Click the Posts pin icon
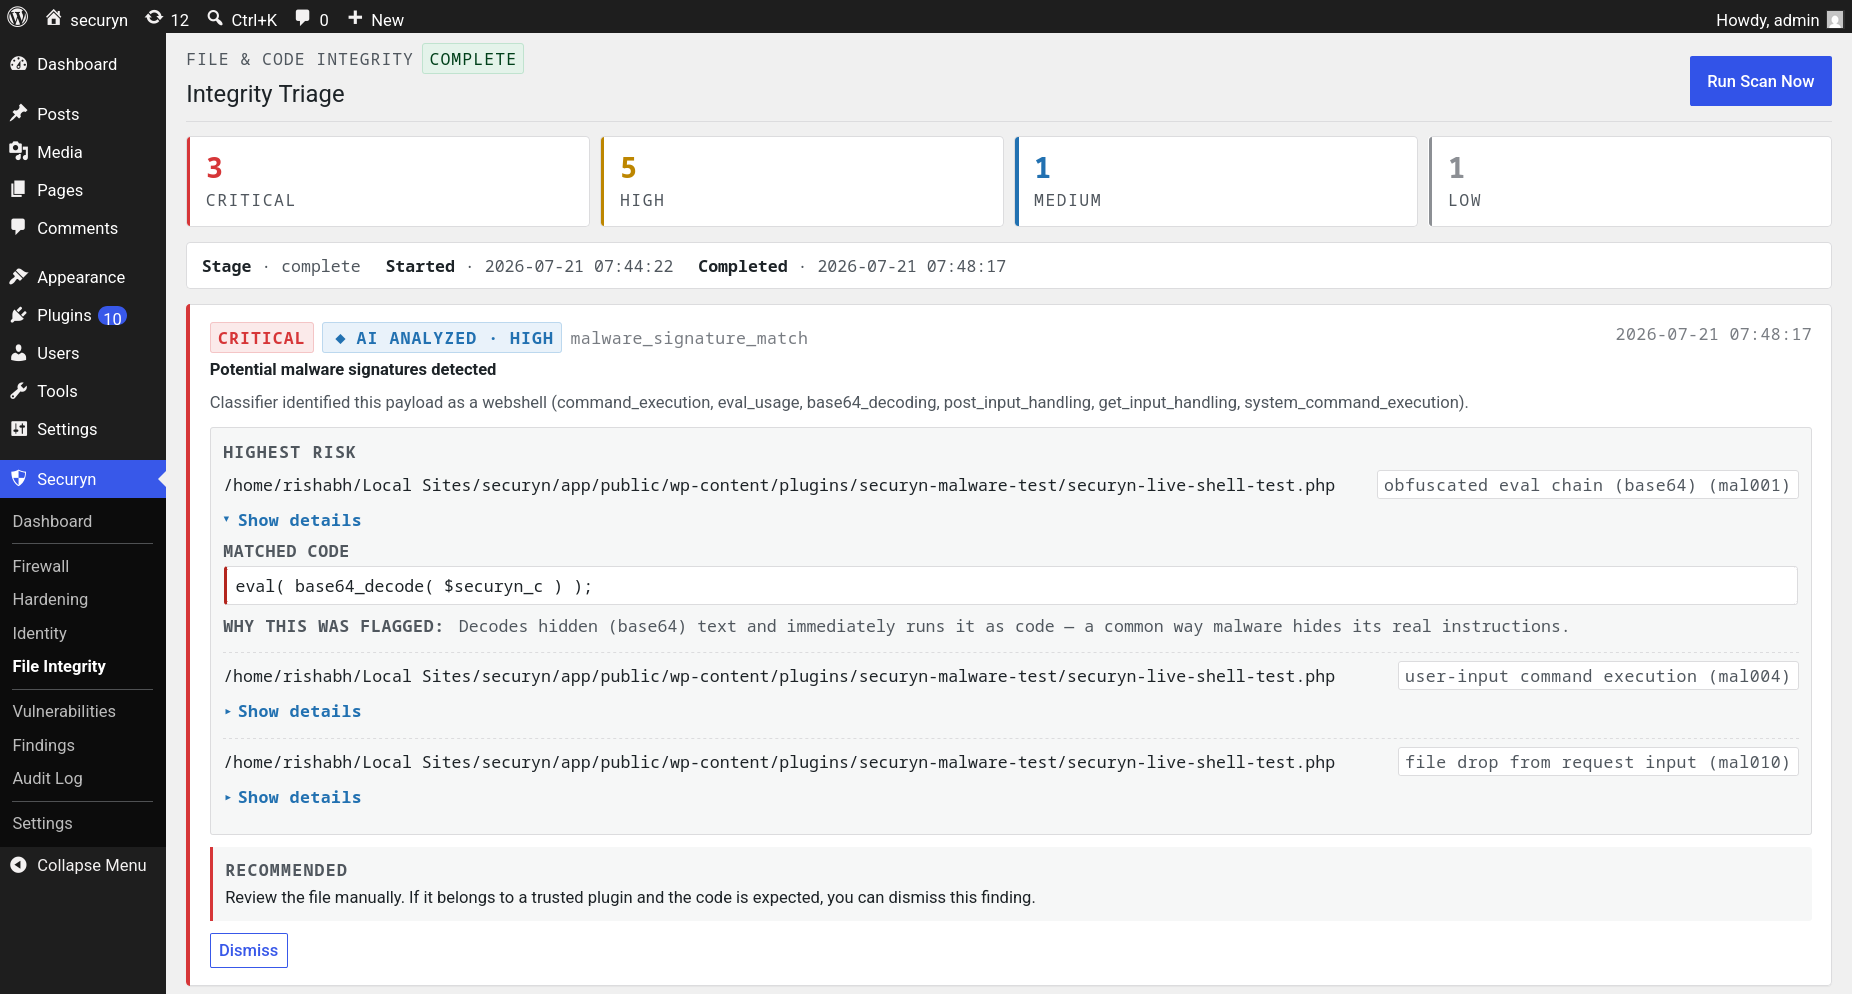This screenshot has width=1852, height=994. [19, 114]
